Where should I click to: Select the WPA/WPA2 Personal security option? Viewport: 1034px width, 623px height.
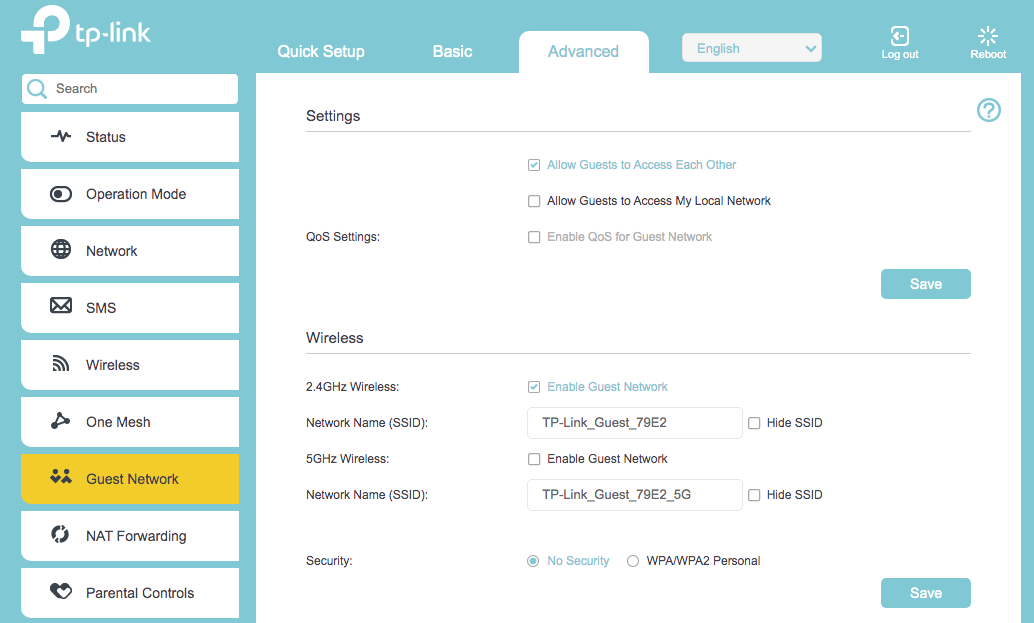point(632,560)
